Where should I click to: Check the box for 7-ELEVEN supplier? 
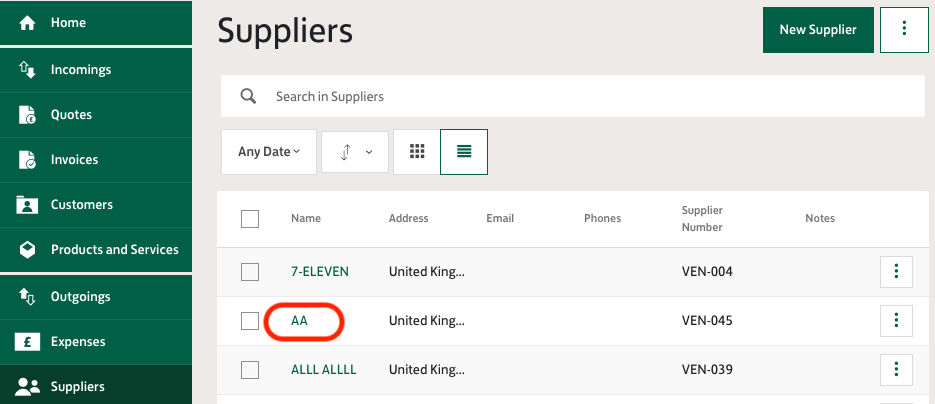[250, 272]
